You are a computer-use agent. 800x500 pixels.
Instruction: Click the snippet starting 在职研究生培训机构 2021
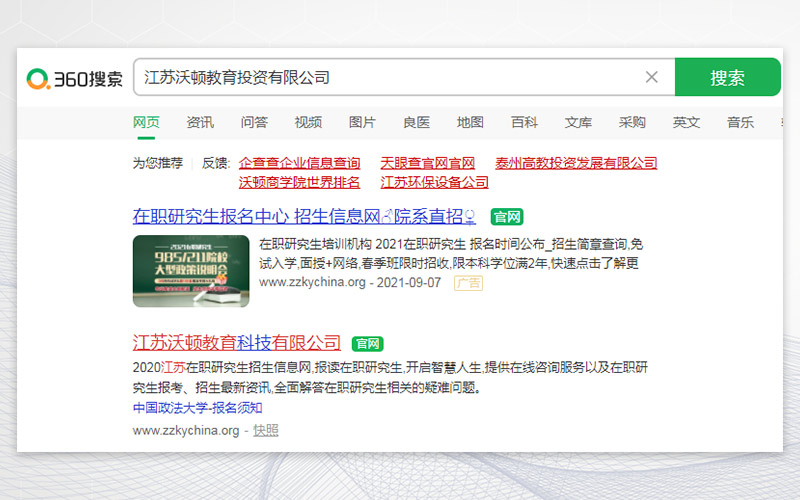pos(451,254)
